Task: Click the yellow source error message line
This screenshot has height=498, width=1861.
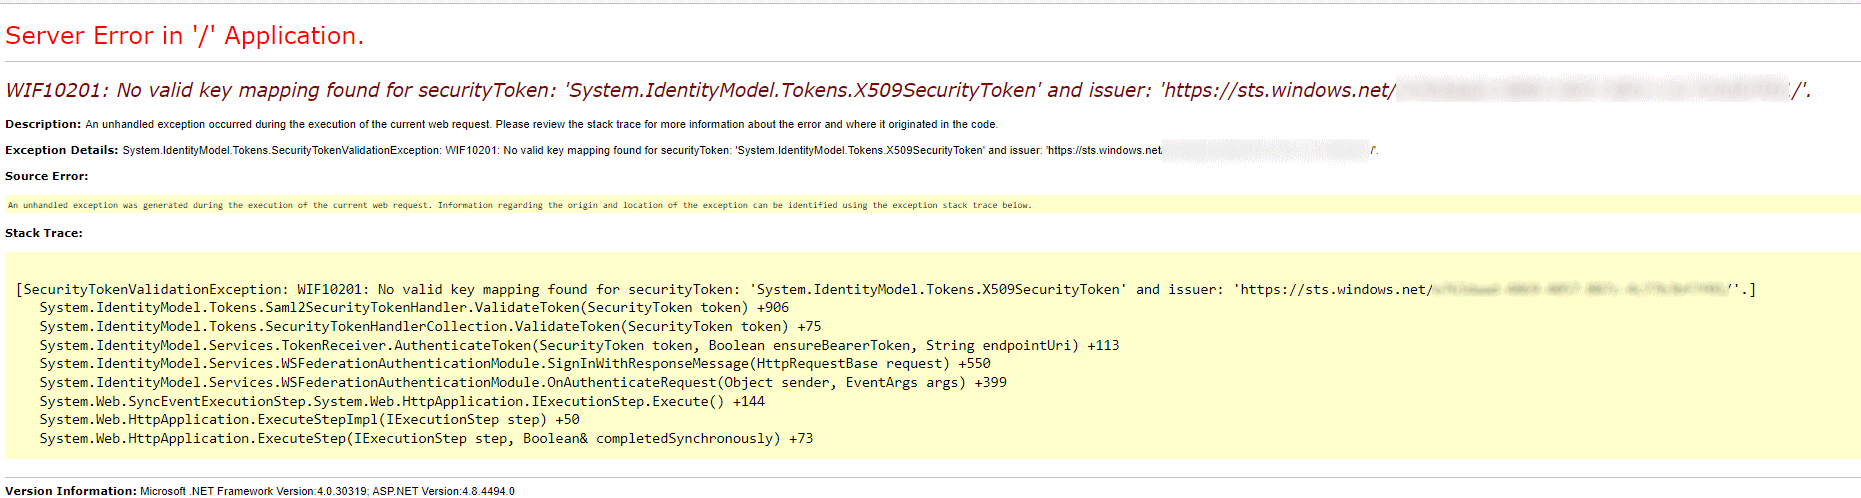Action: 519,205
